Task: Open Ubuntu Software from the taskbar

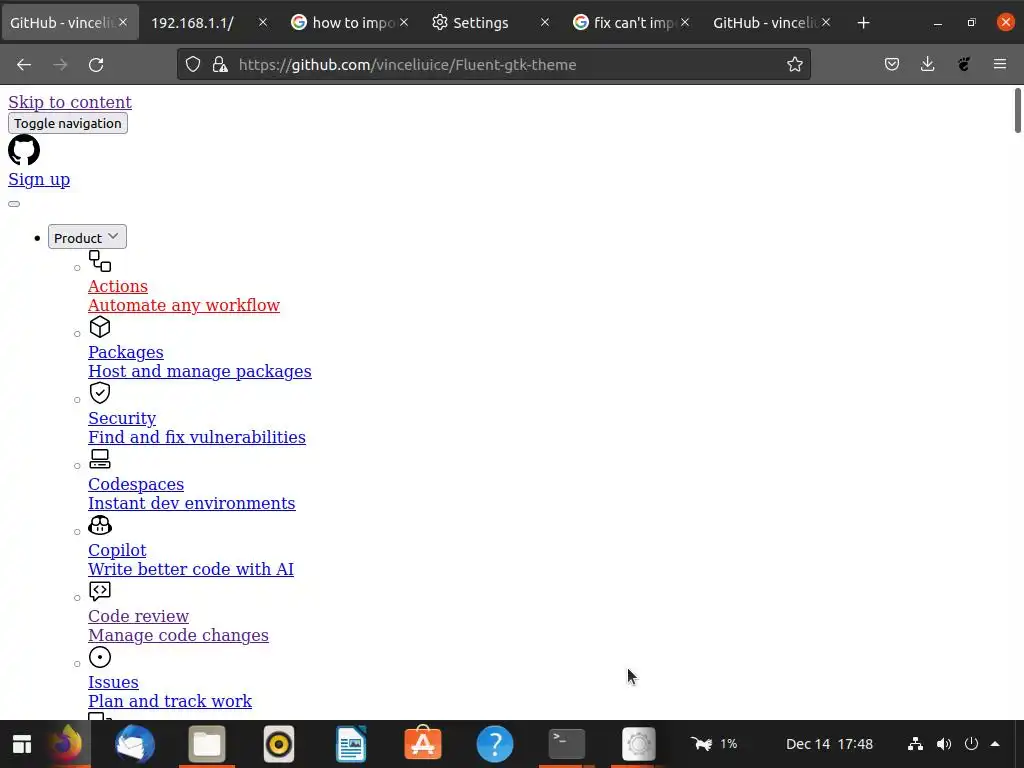Action: (x=423, y=744)
